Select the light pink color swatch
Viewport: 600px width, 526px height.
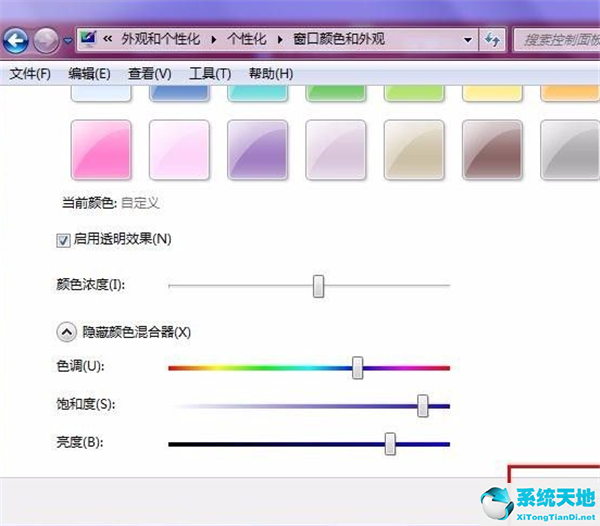pyautogui.click(x=179, y=150)
